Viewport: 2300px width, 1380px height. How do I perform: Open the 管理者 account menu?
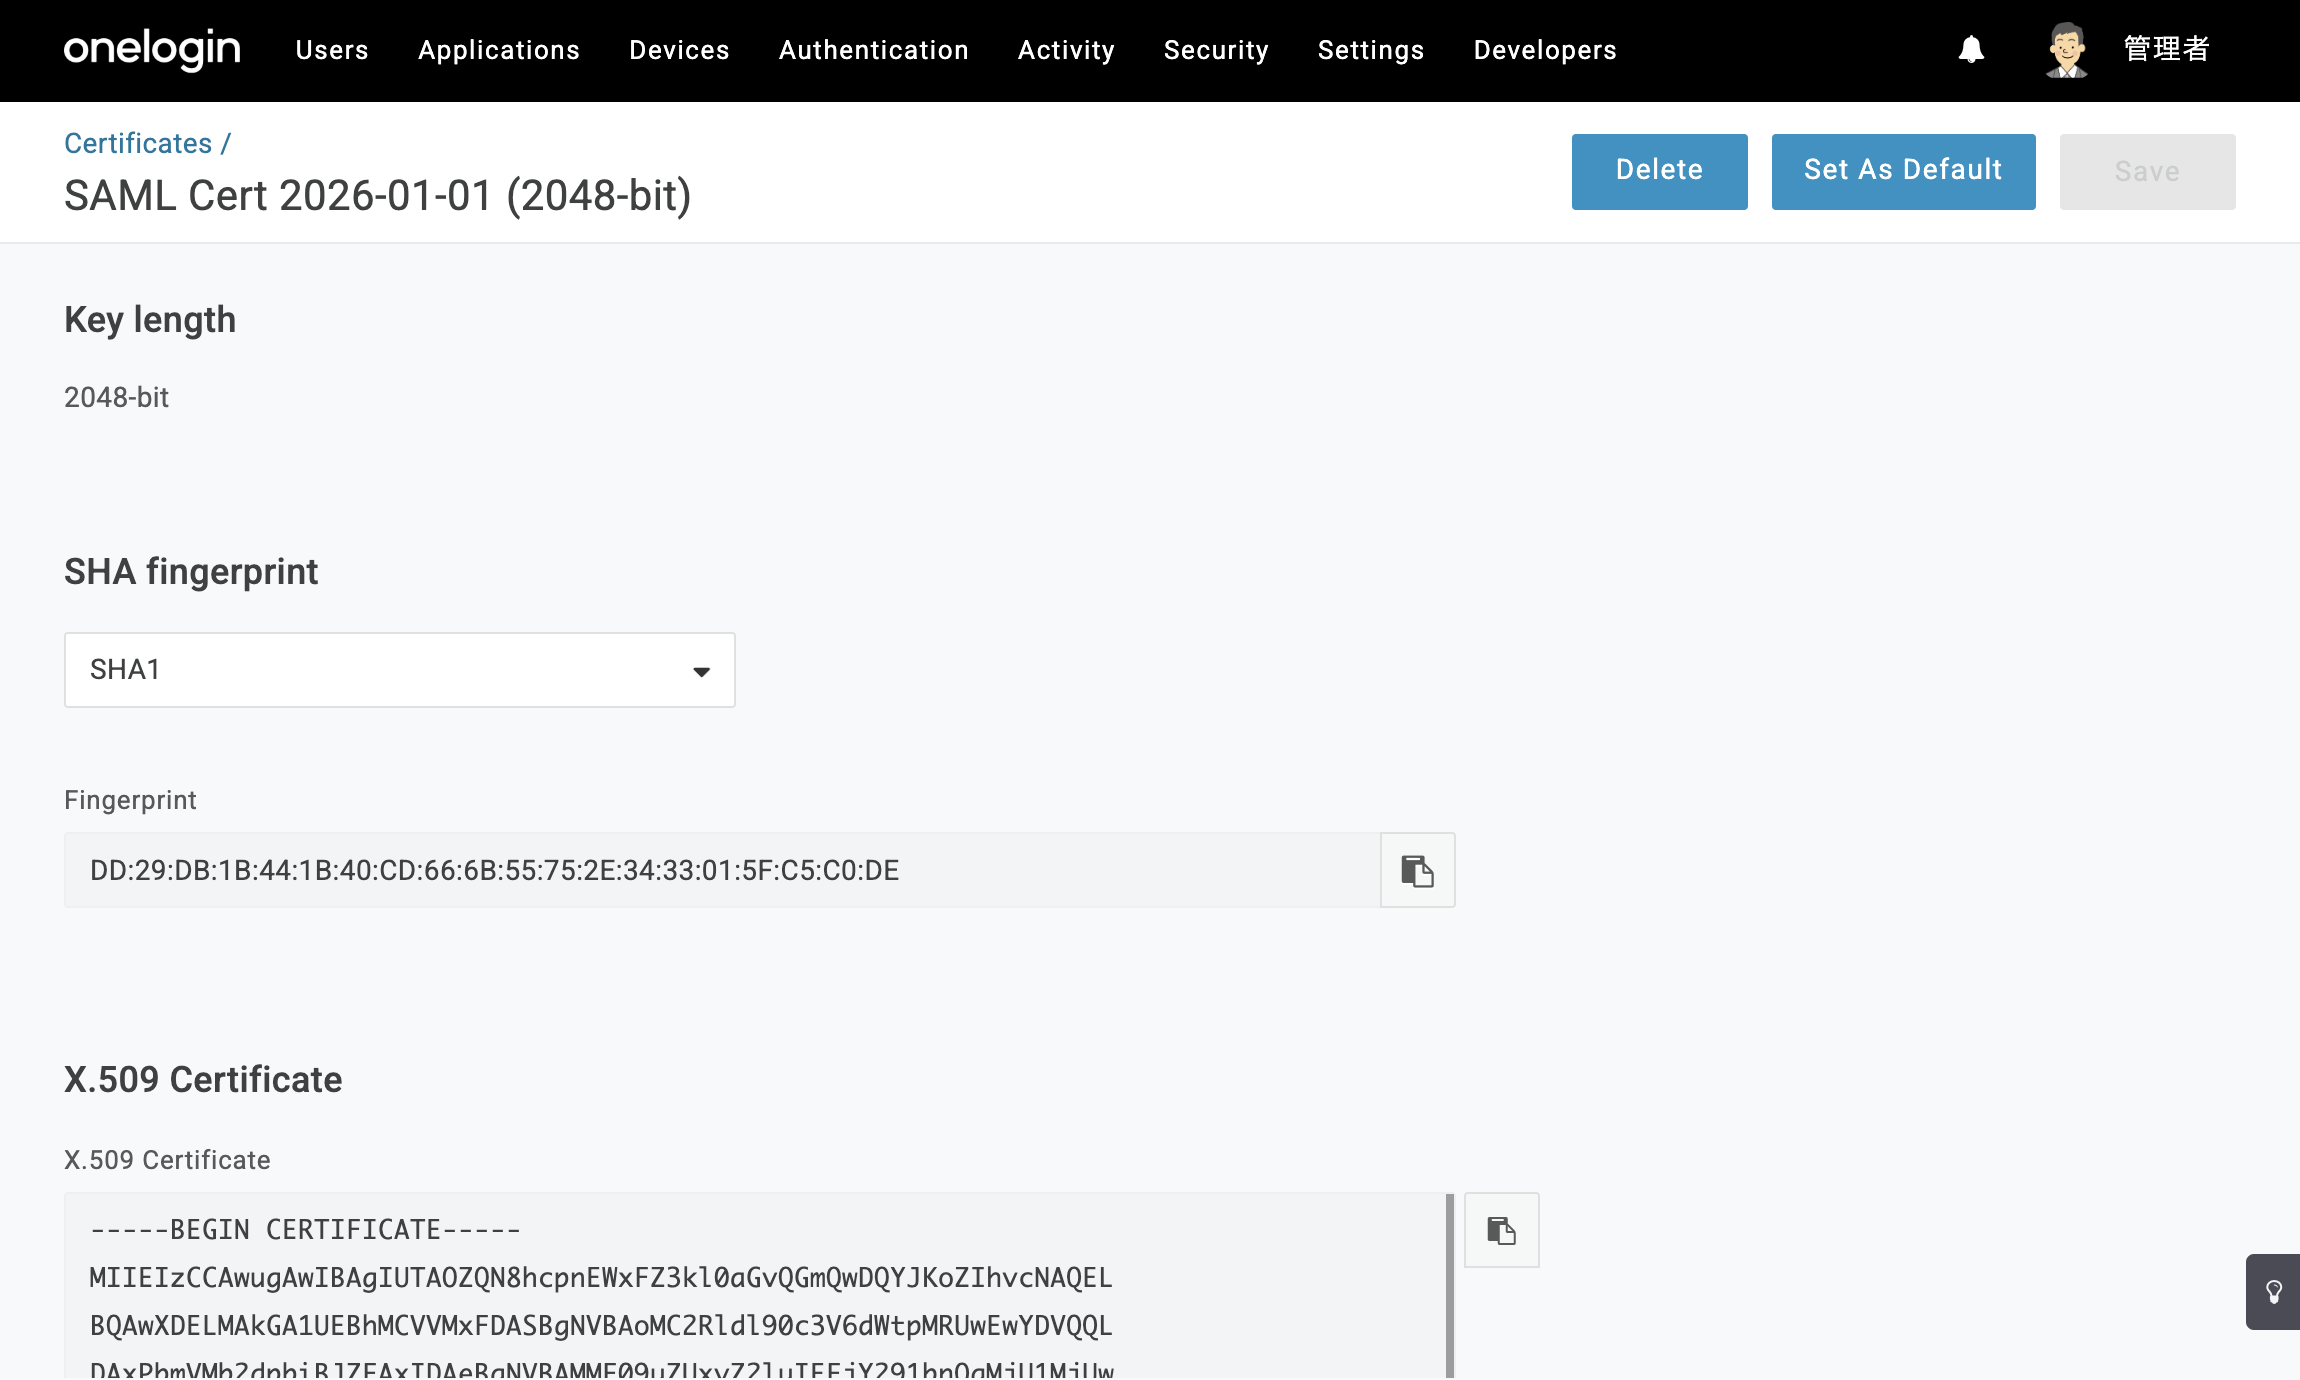point(2166,49)
